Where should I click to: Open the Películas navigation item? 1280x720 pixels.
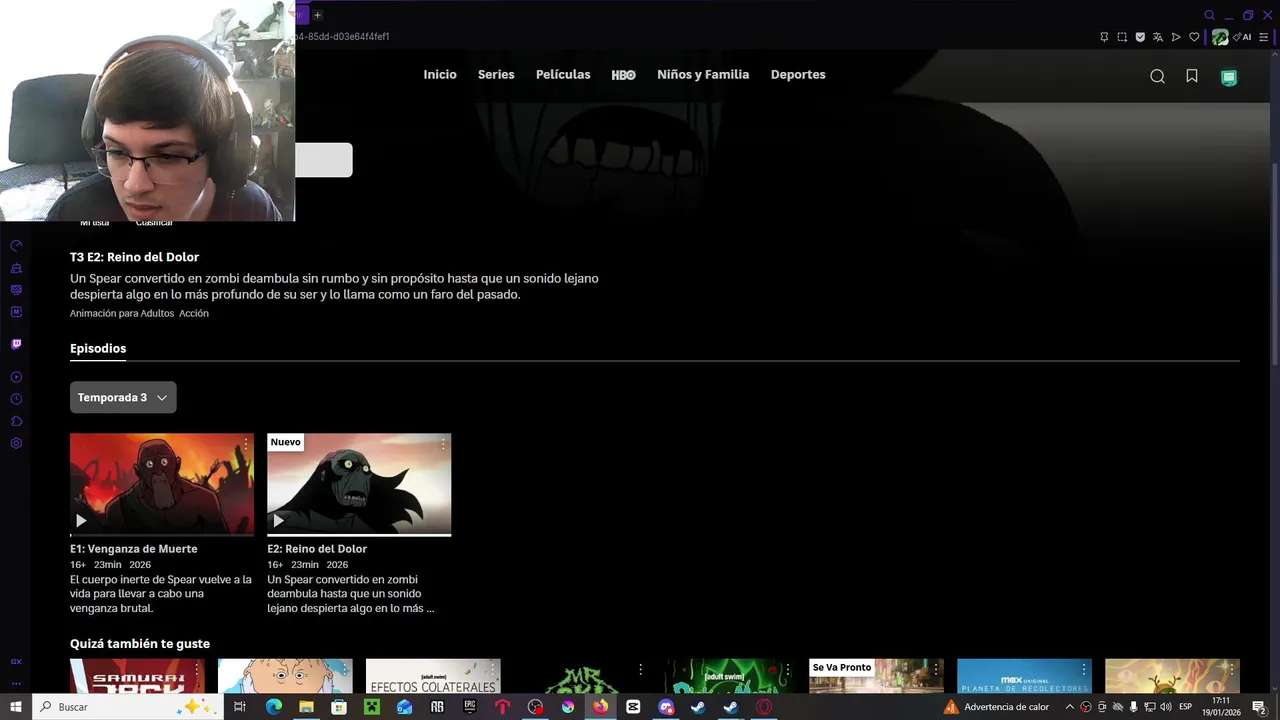click(x=563, y=75)
